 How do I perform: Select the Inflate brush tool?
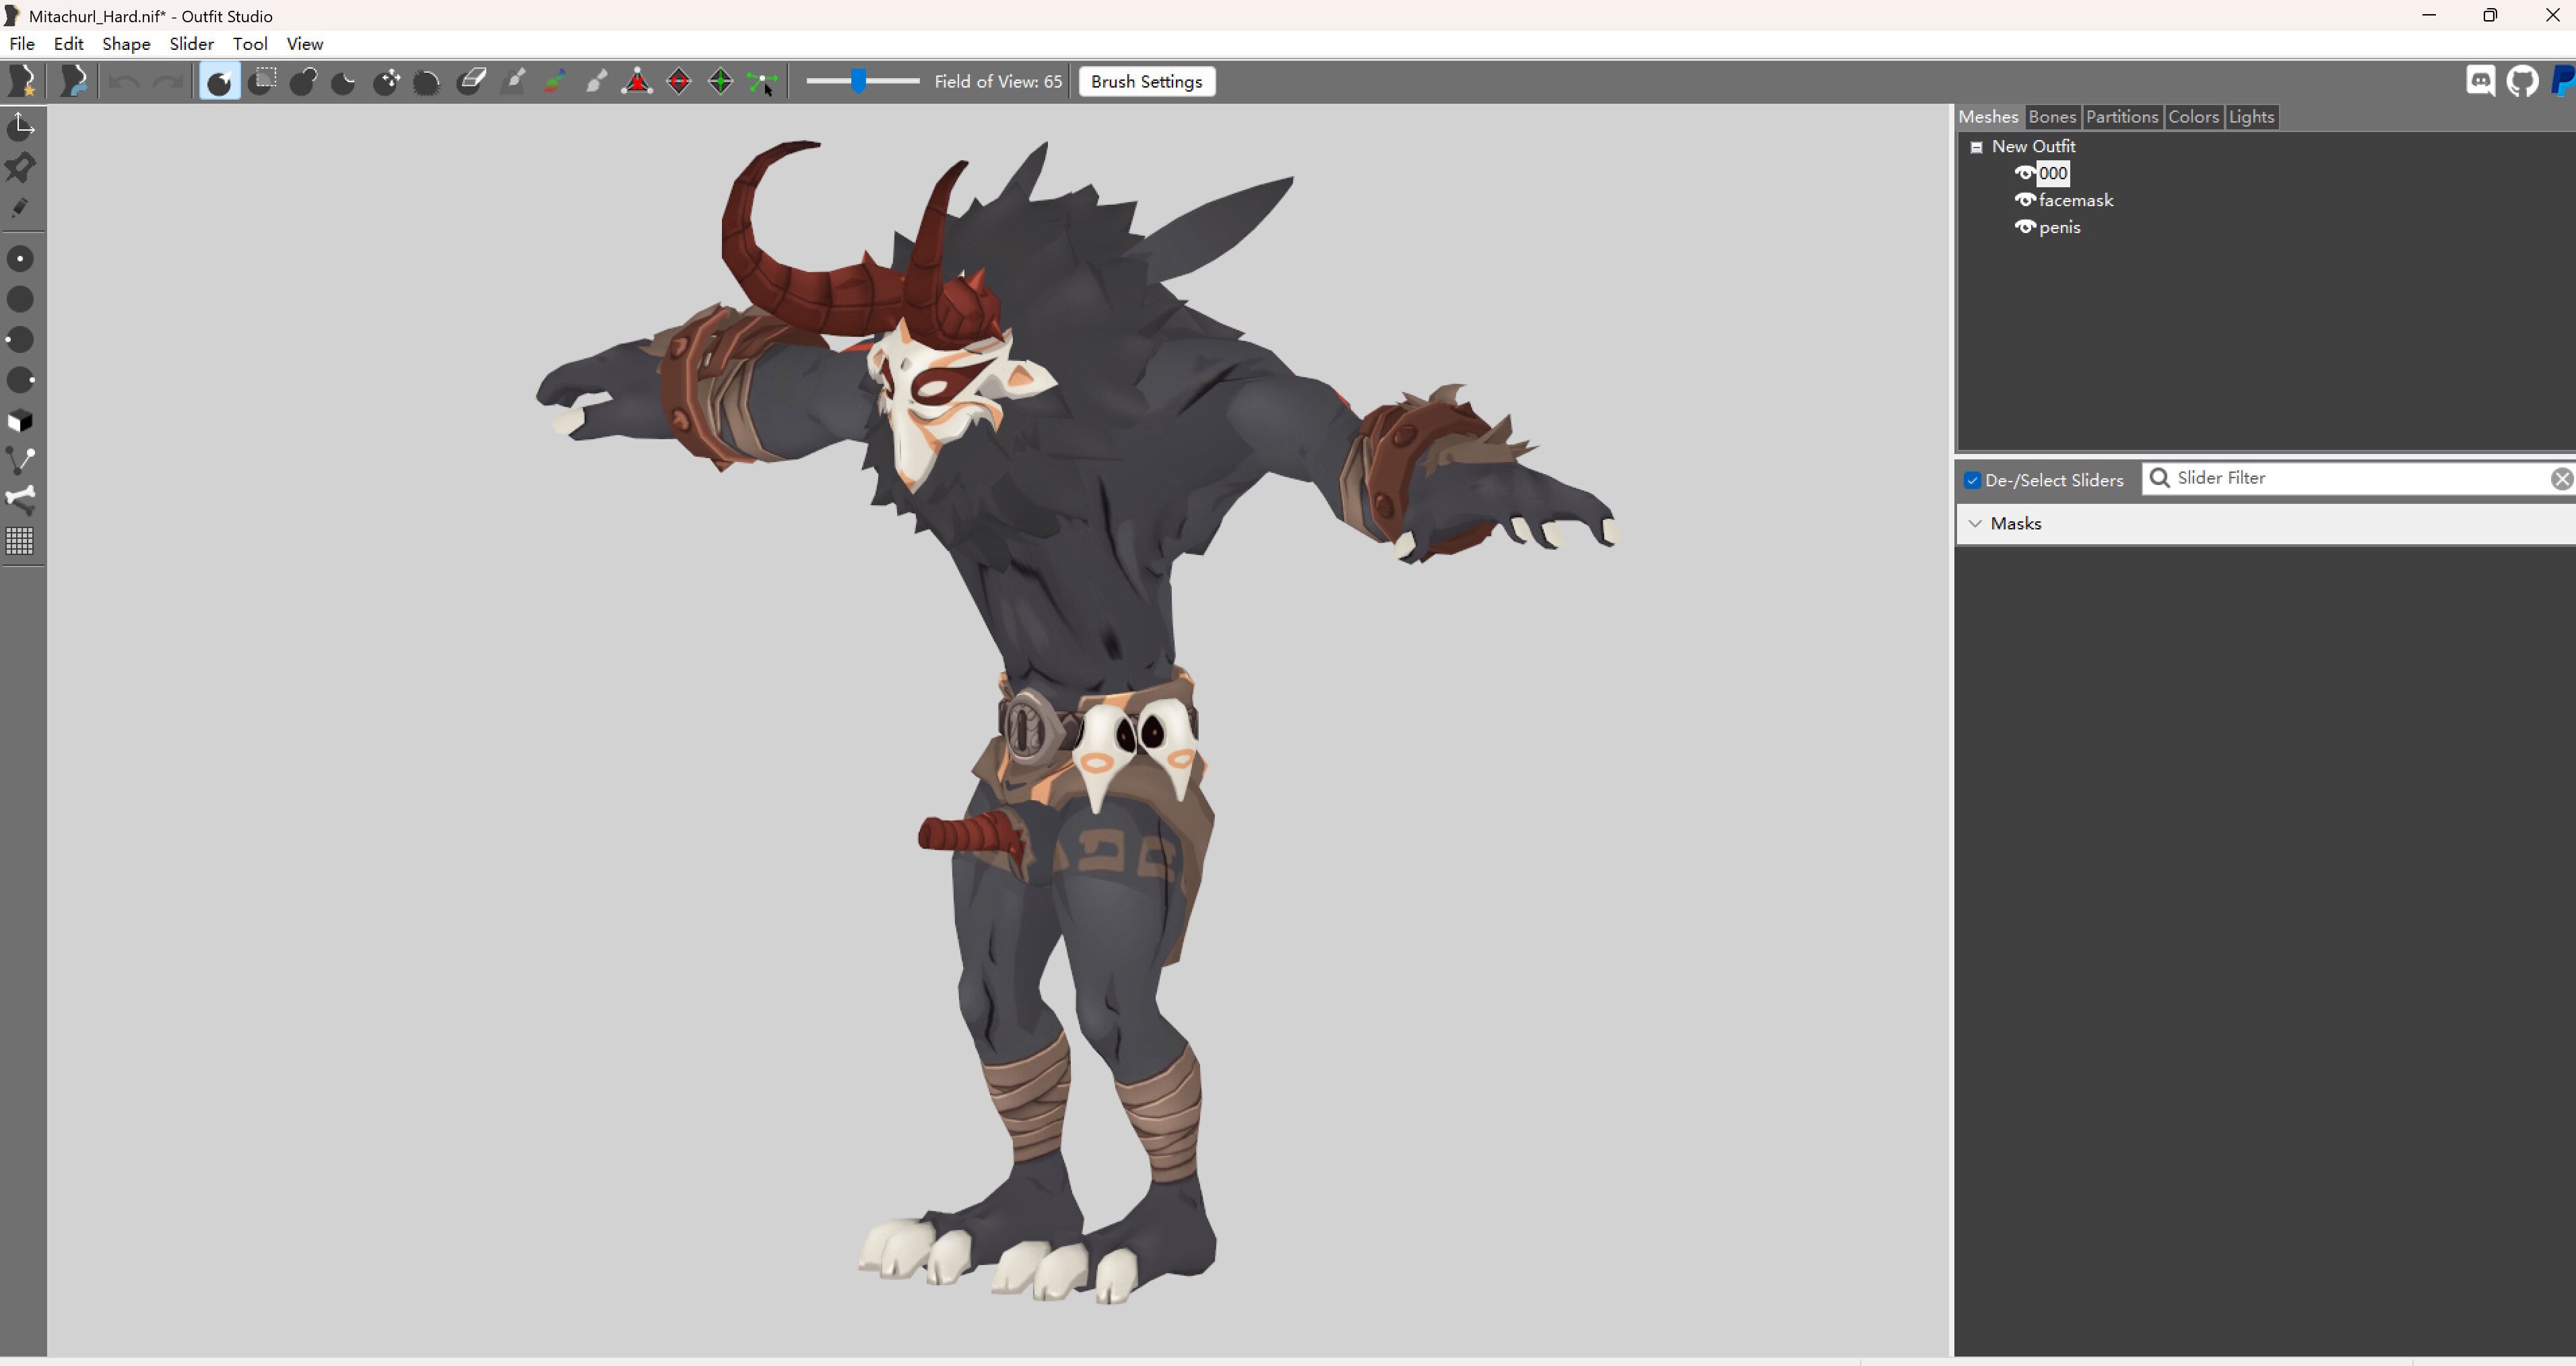click(x=303, y=81)
